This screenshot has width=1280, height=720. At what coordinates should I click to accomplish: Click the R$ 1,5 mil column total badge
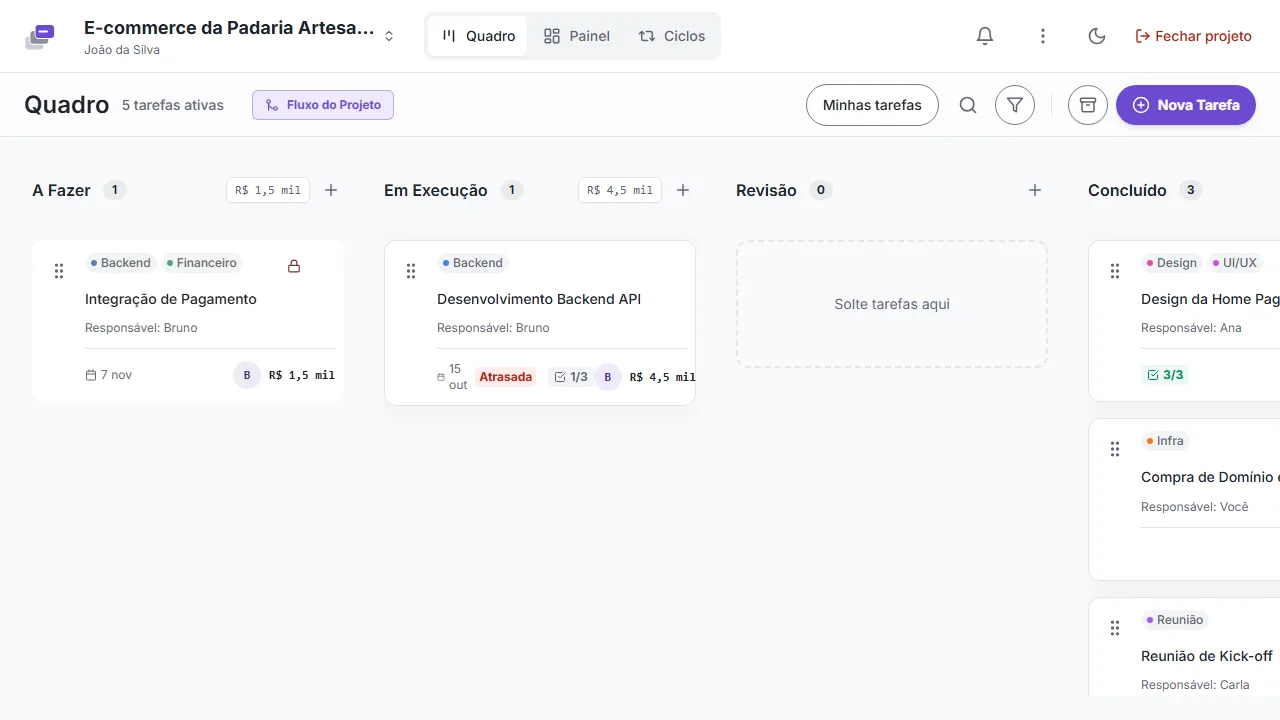[x=268, y=190]
